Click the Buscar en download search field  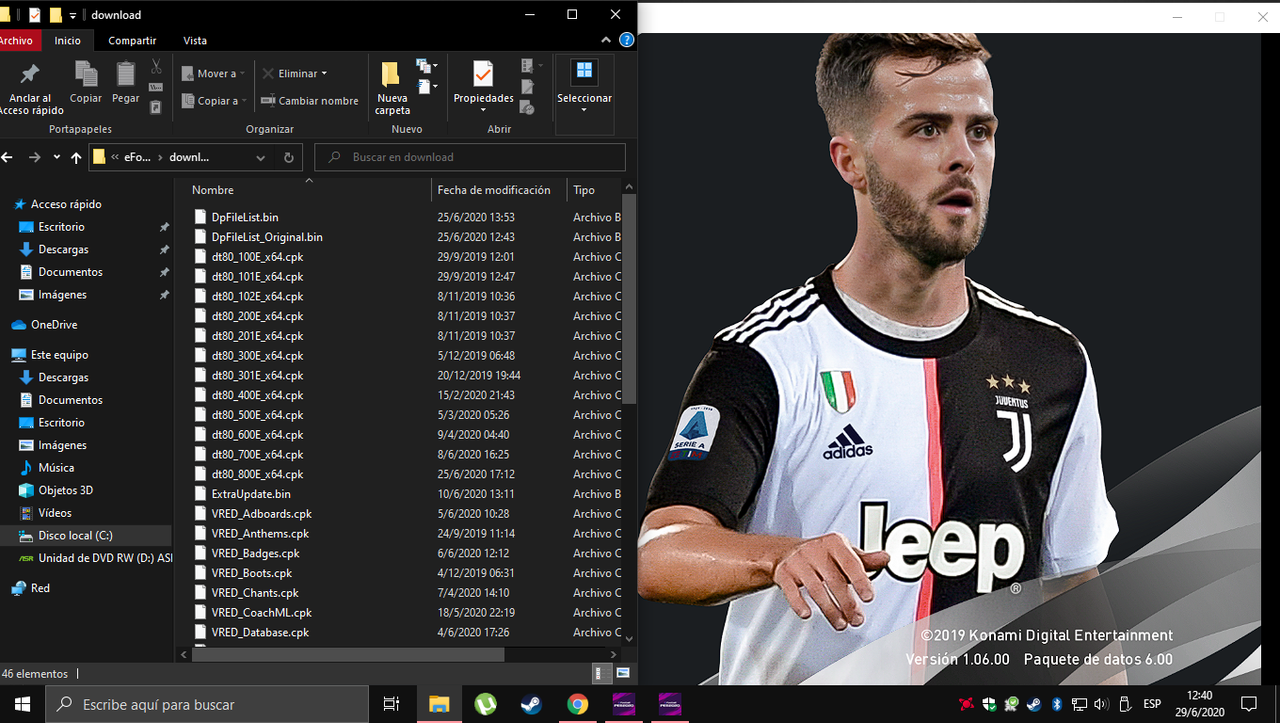pos(470,157)
